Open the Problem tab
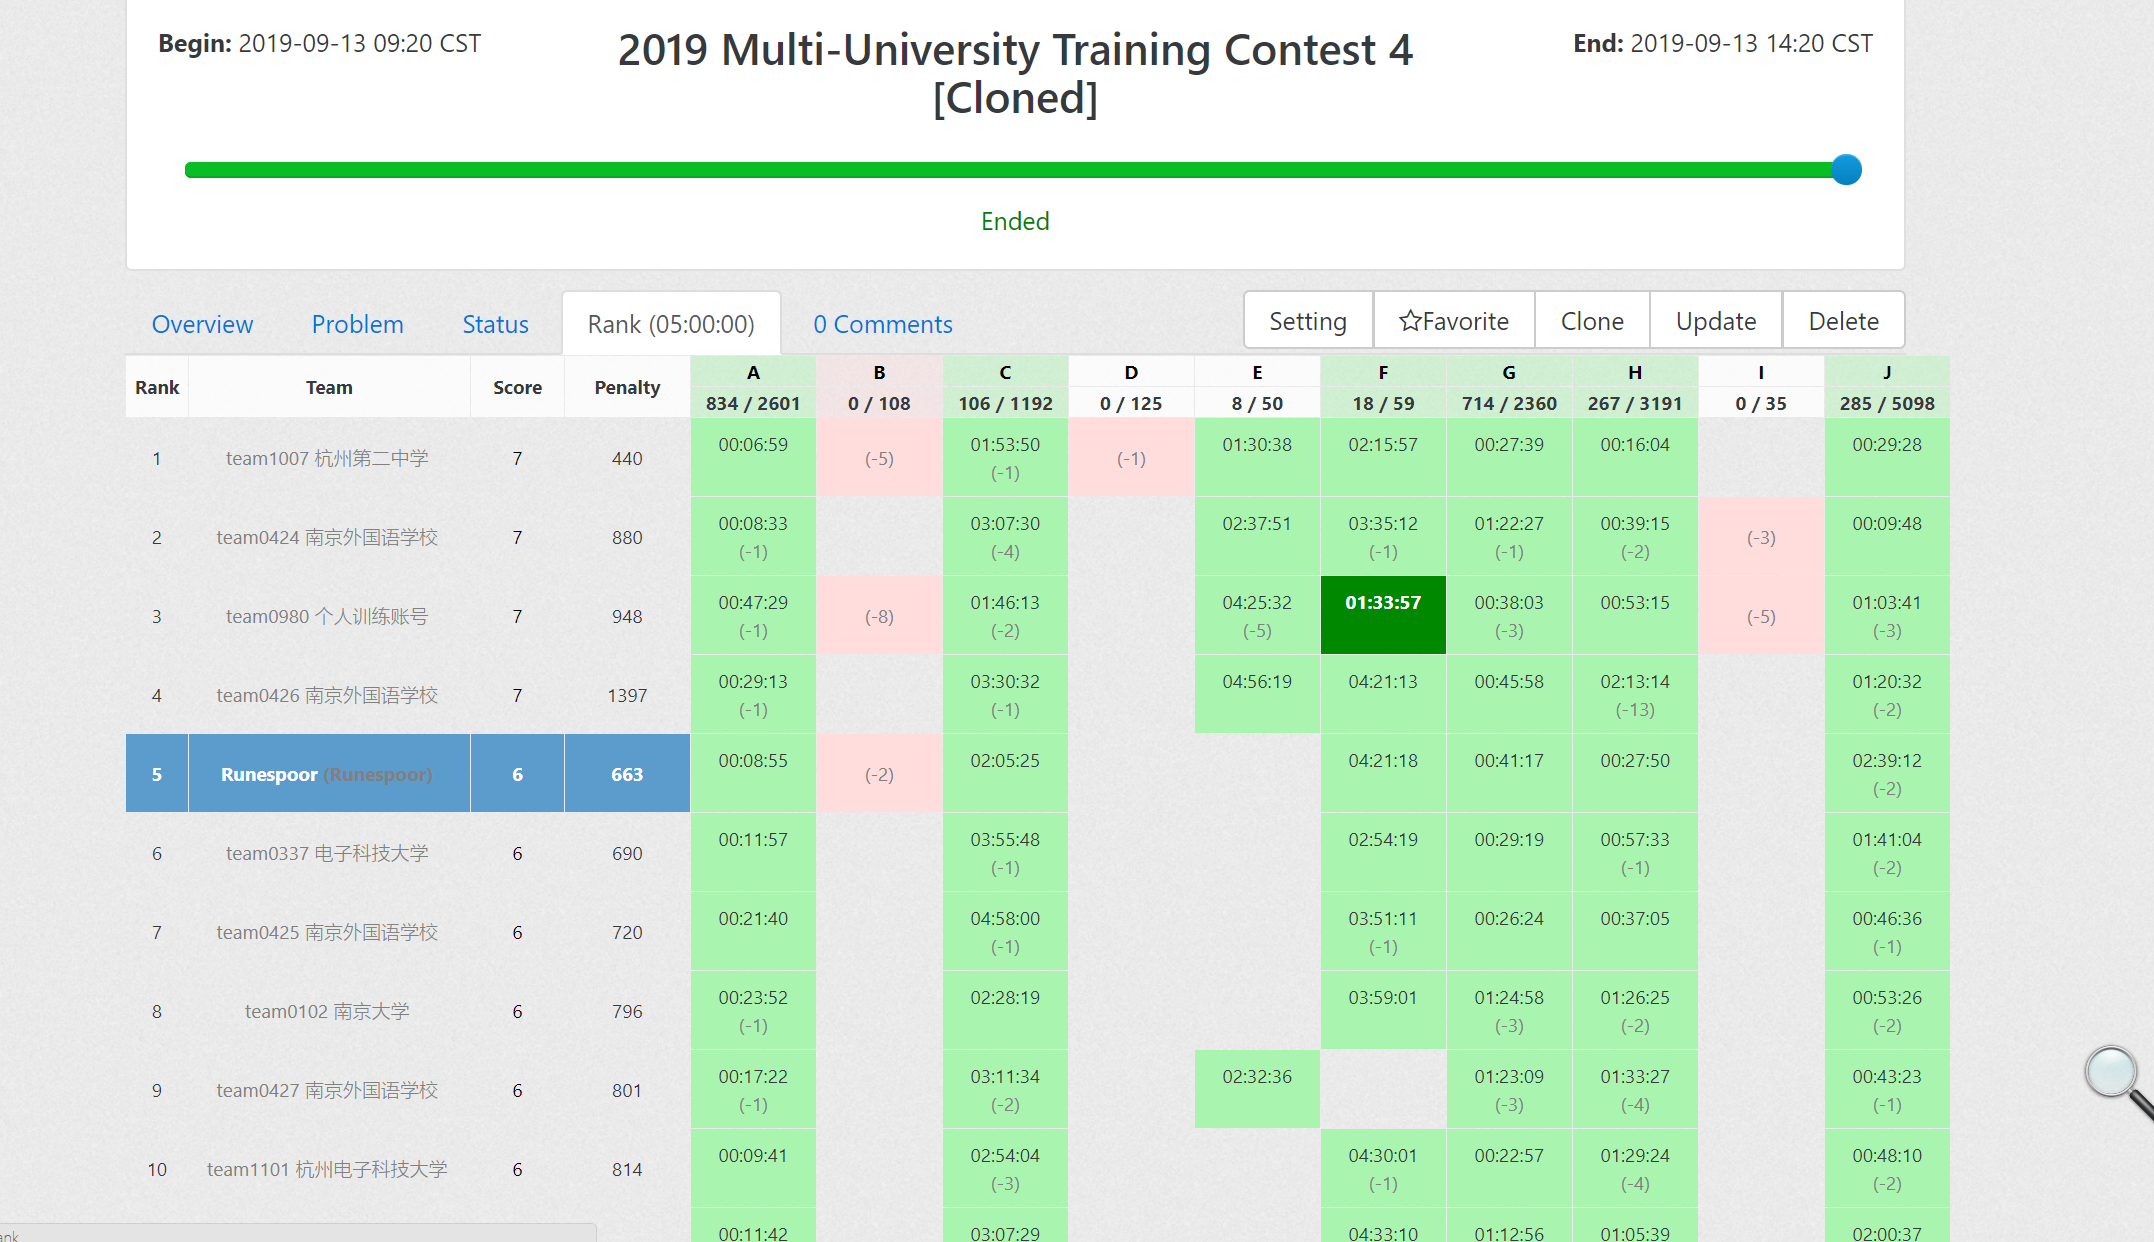Viewport: 2154px width, 1242px height. point(357,324)
